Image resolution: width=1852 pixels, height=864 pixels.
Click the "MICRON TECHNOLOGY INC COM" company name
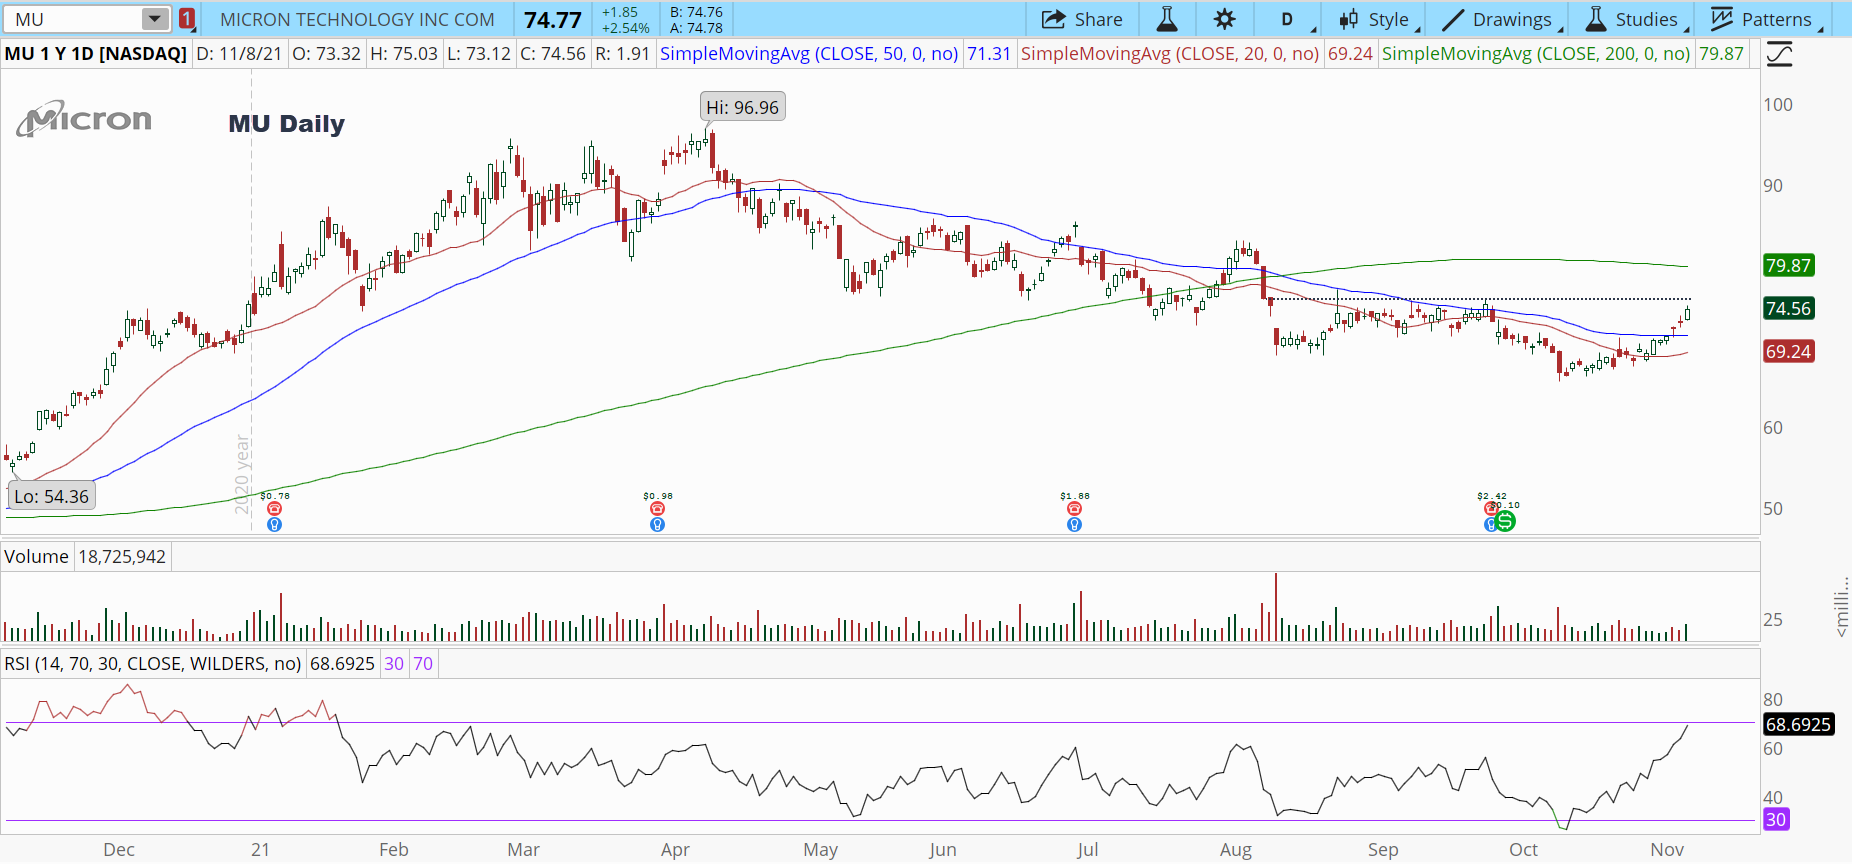point(357,20)
